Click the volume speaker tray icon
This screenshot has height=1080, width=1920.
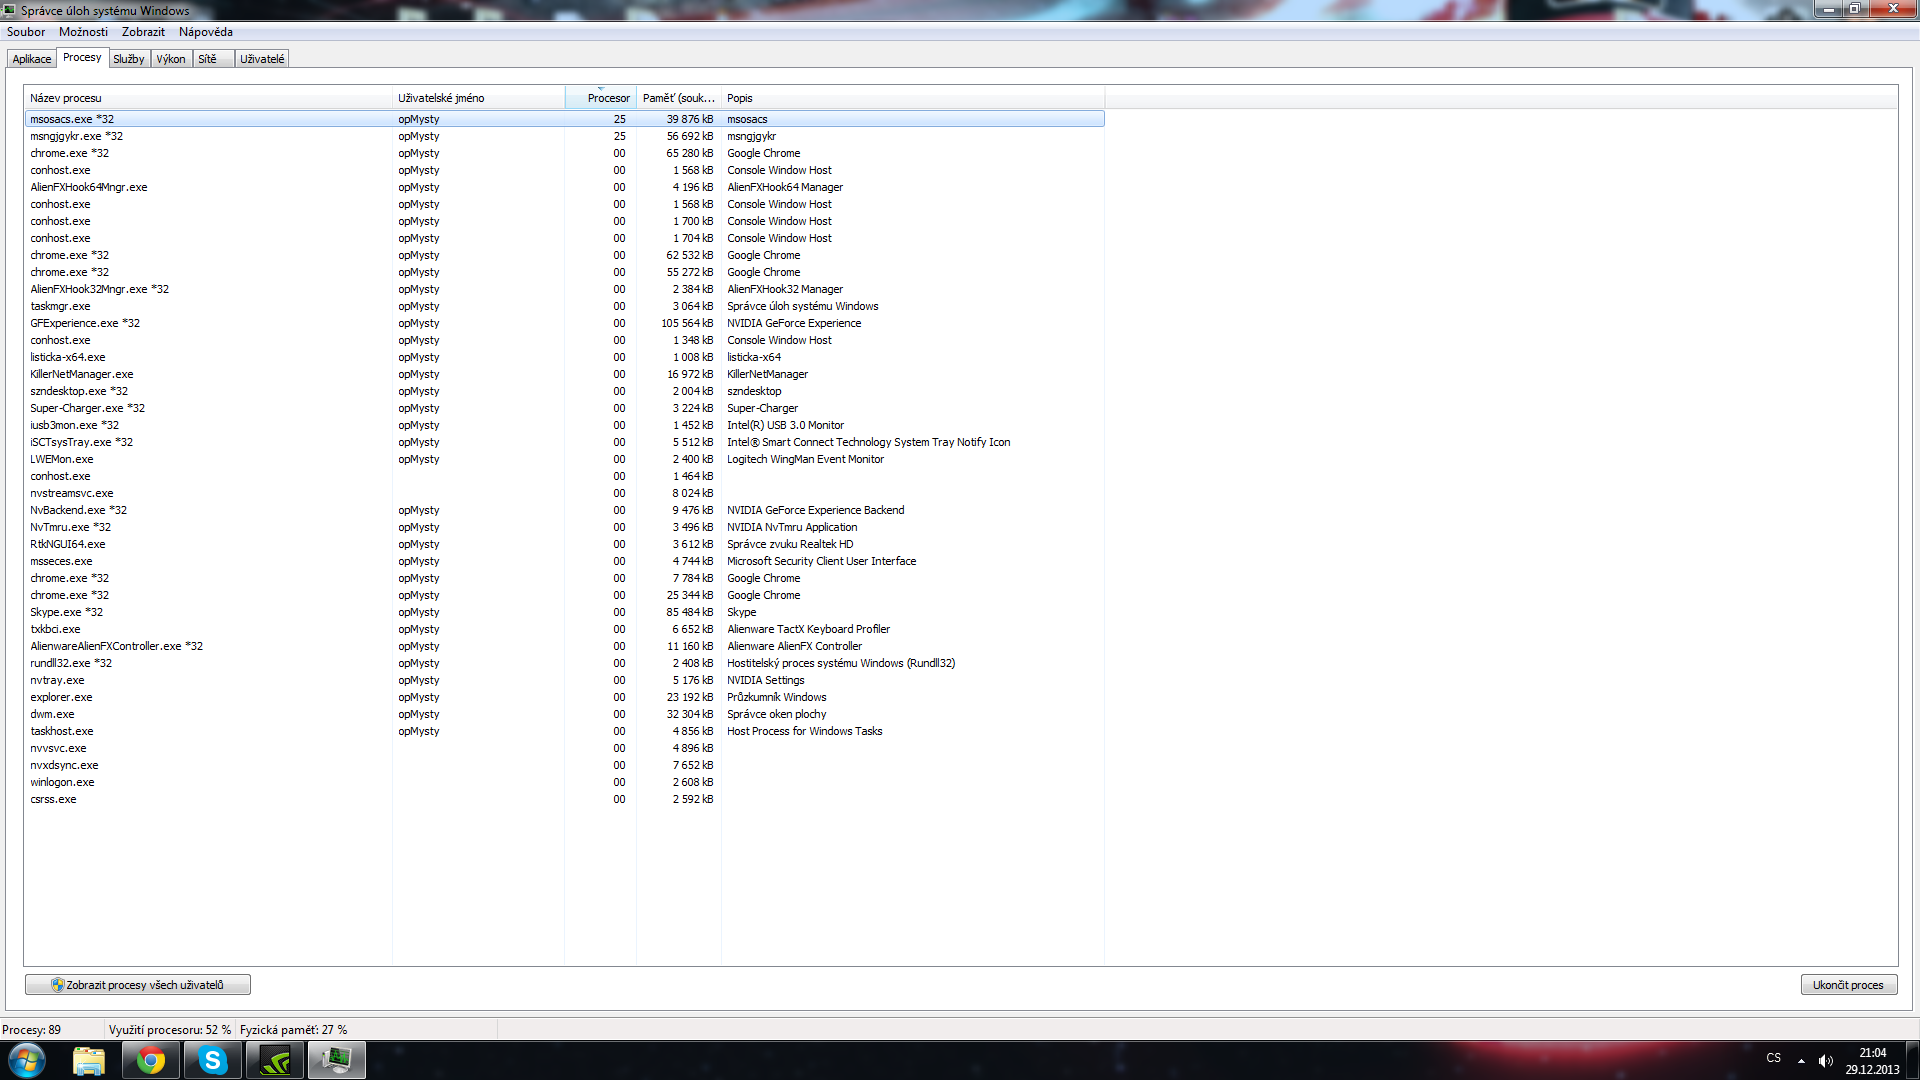tap(1825, 1060)
